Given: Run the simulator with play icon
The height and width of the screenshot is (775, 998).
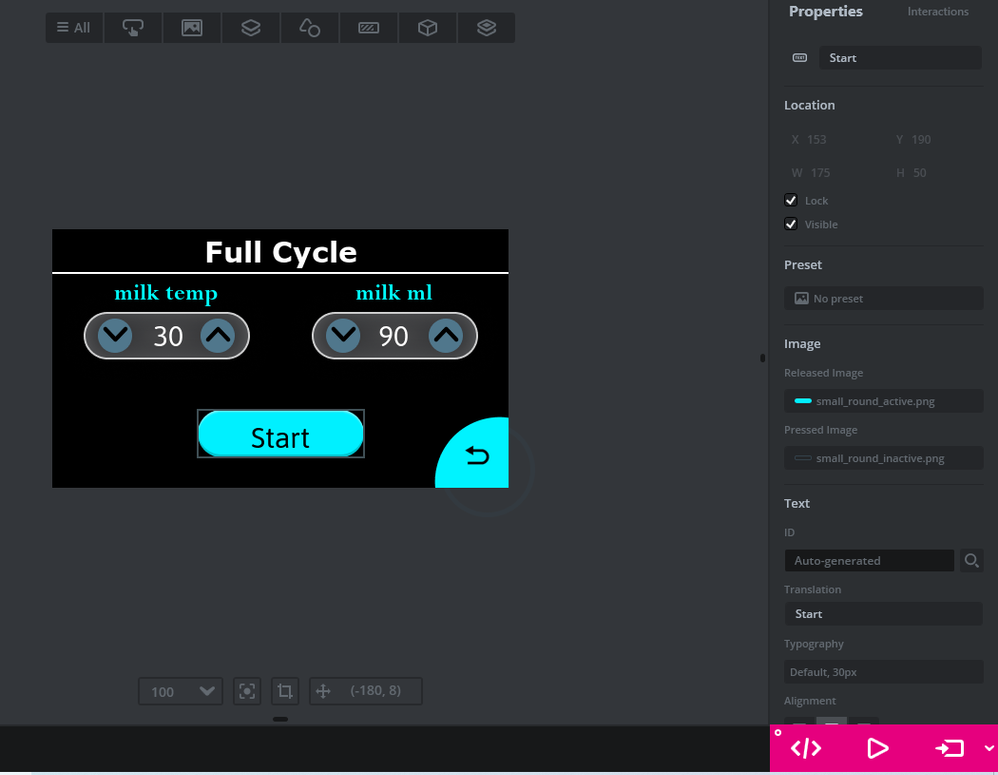Looking at the screenshot, I should (x=877, y=749).
